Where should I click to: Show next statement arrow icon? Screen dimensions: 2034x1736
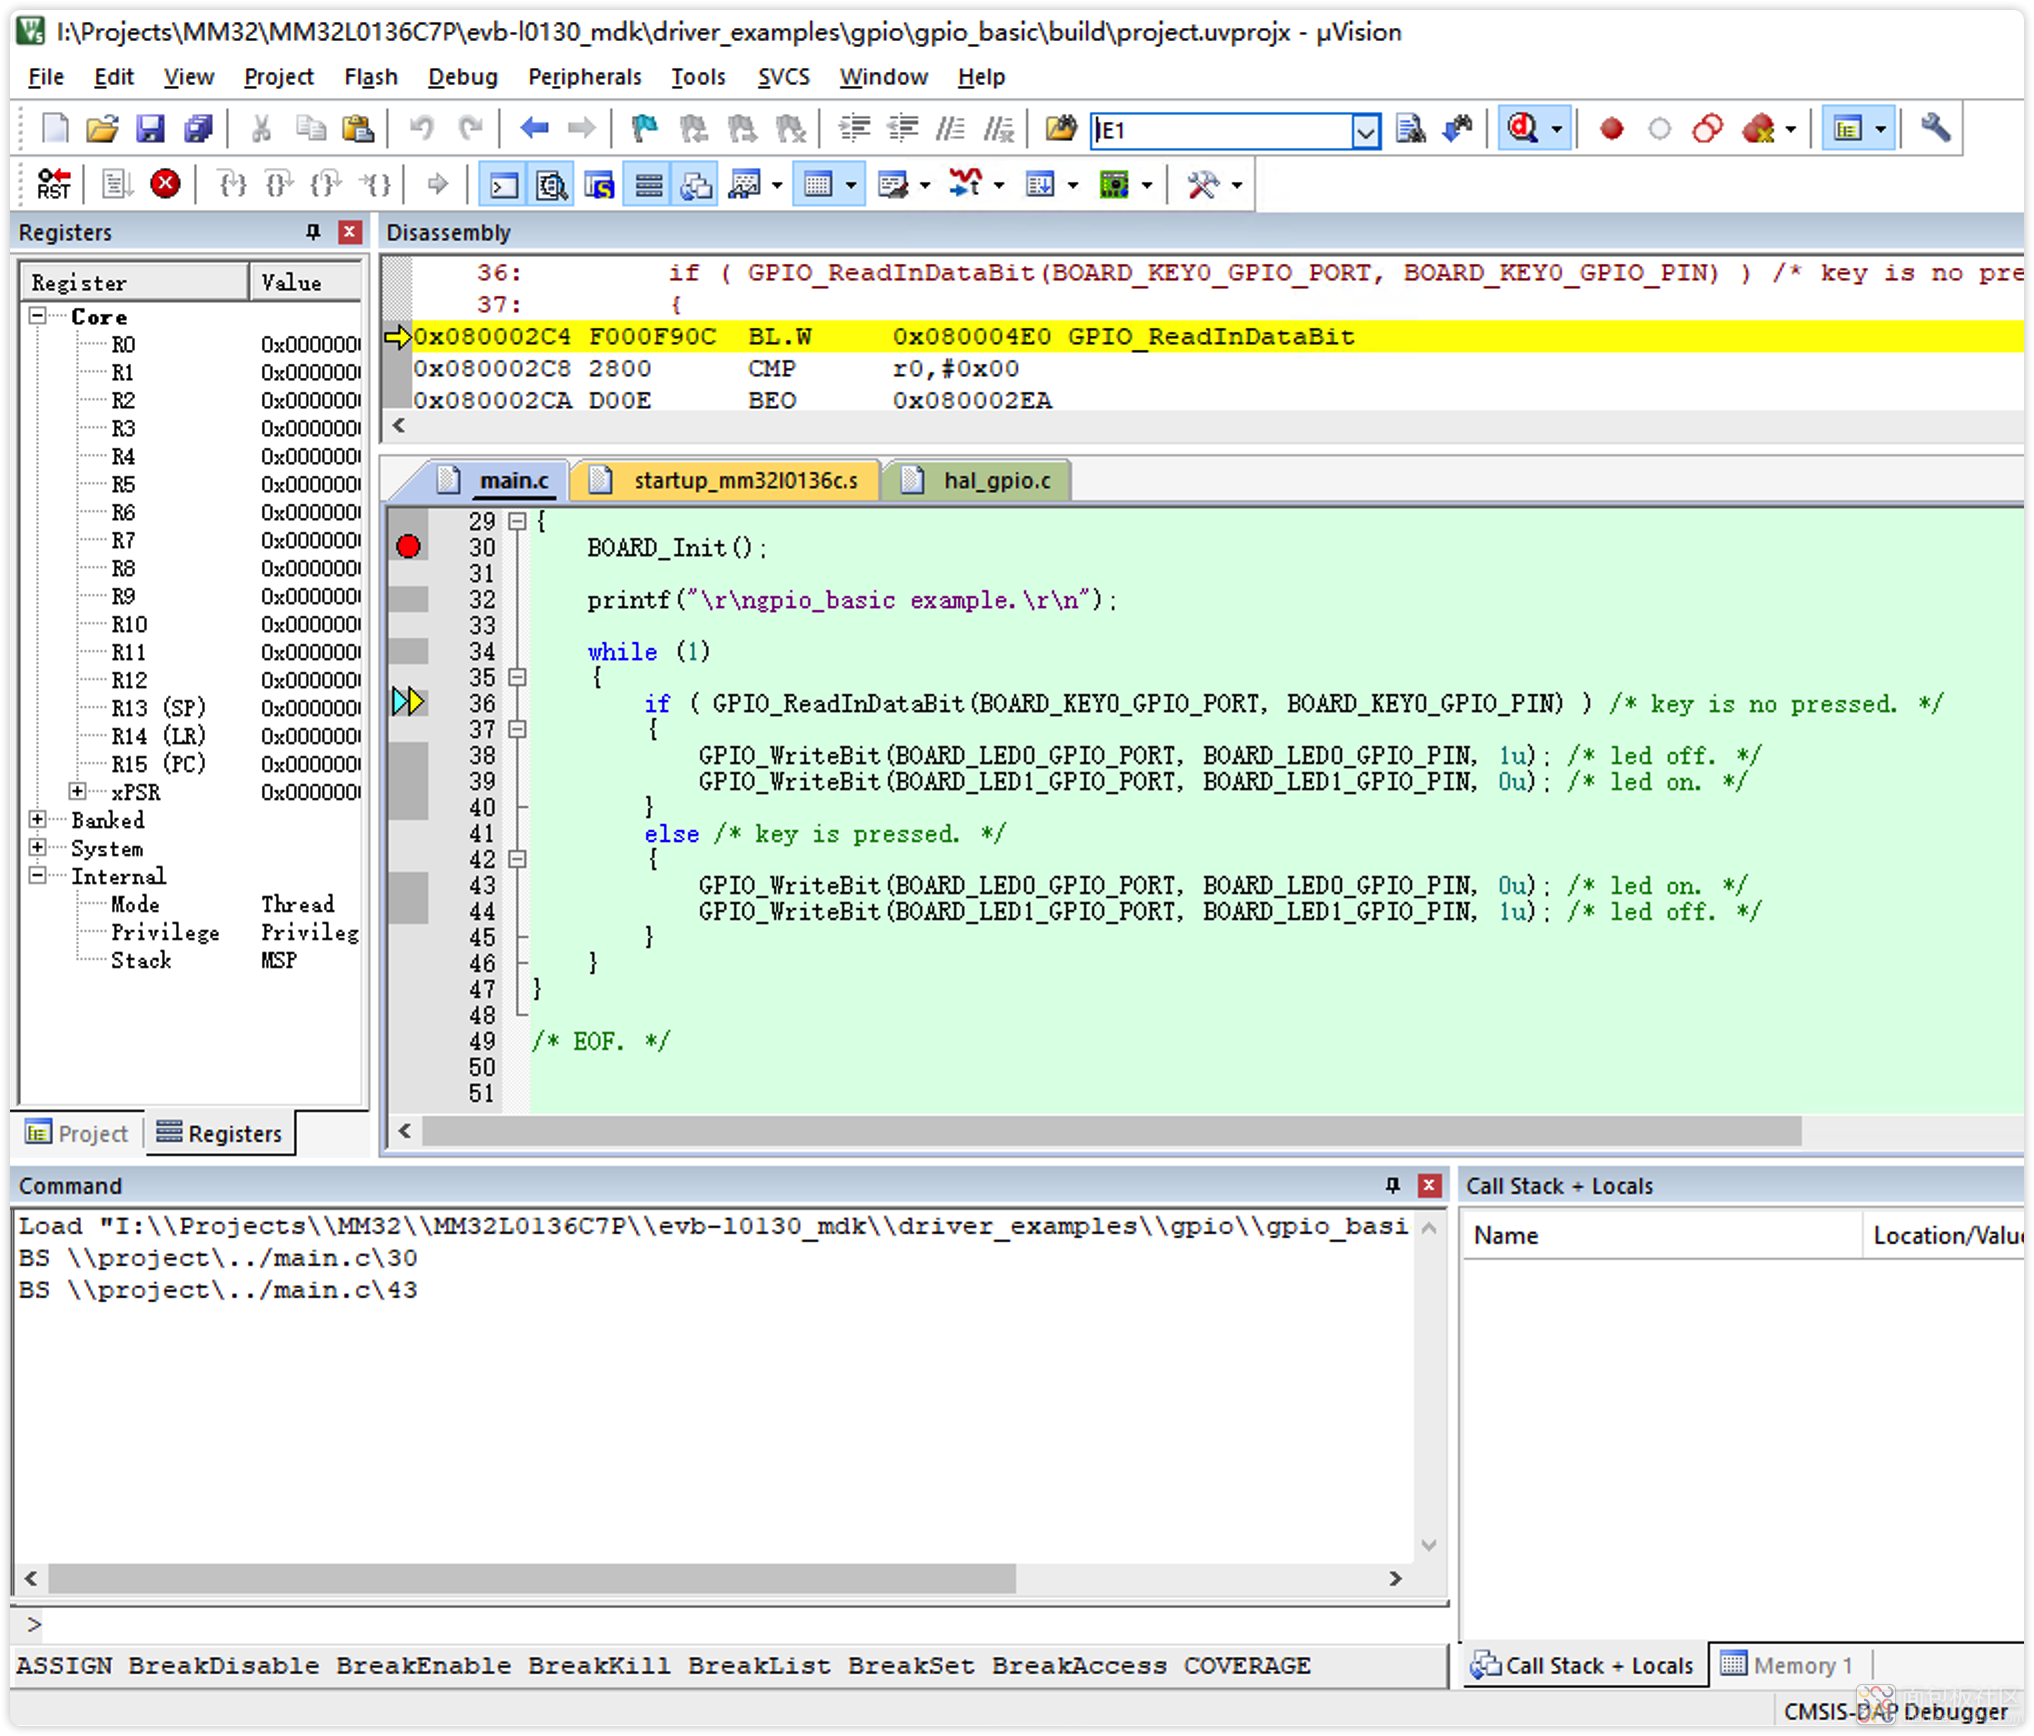[436, 184]
